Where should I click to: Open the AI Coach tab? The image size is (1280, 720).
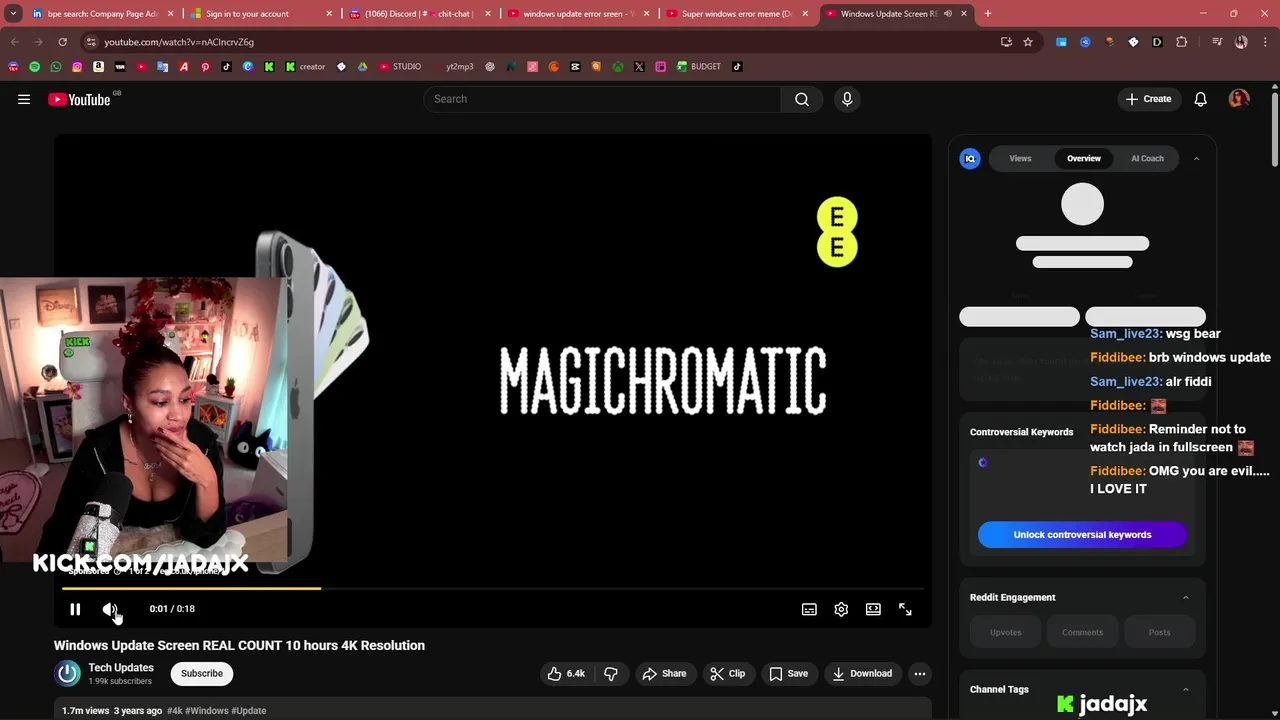coord(1147,158)
